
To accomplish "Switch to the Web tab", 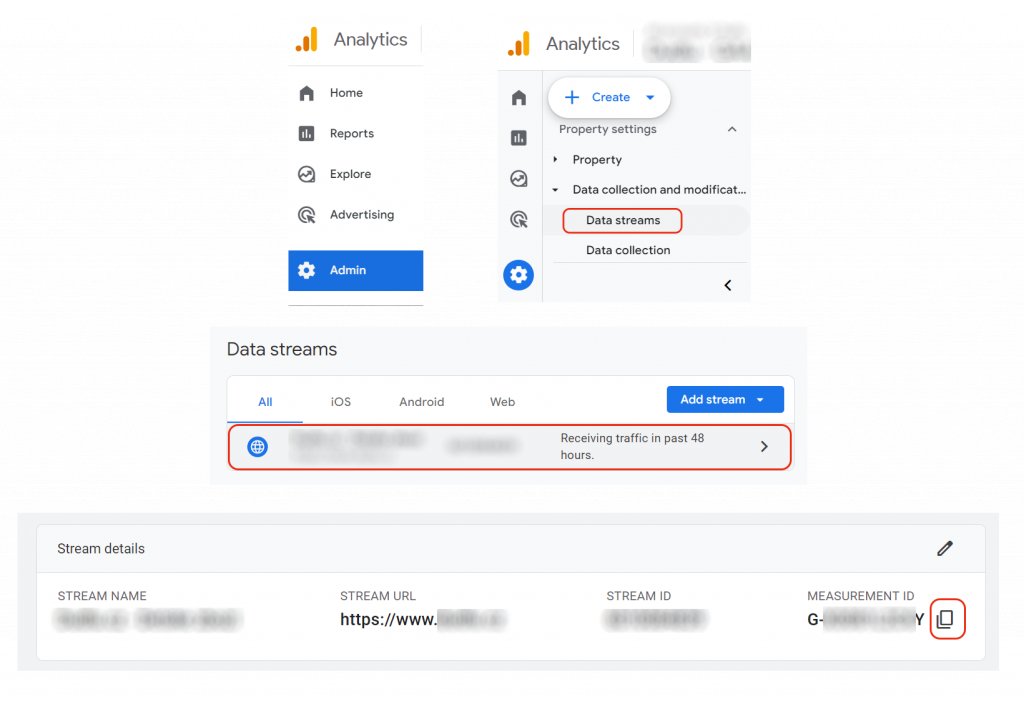I will coord(502,402).
